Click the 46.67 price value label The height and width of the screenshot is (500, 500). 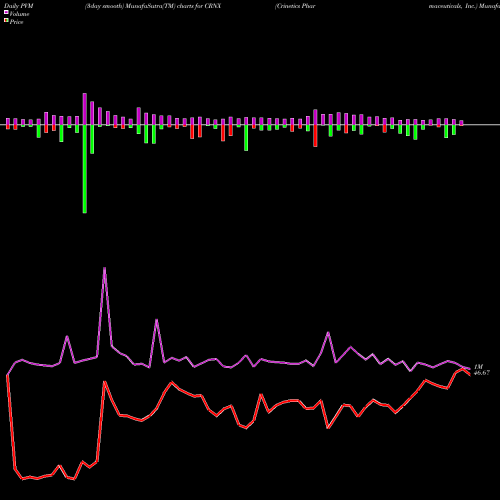[482, 373]
